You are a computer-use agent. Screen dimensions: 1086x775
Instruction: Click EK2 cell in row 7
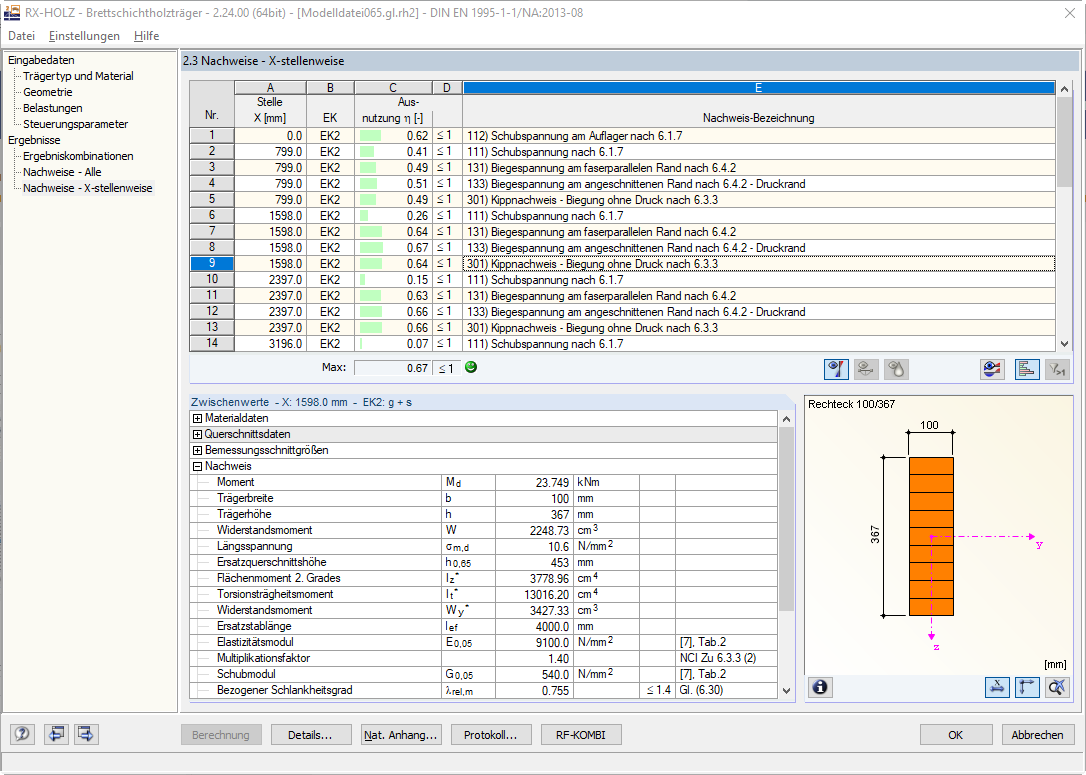pos(330,232)
